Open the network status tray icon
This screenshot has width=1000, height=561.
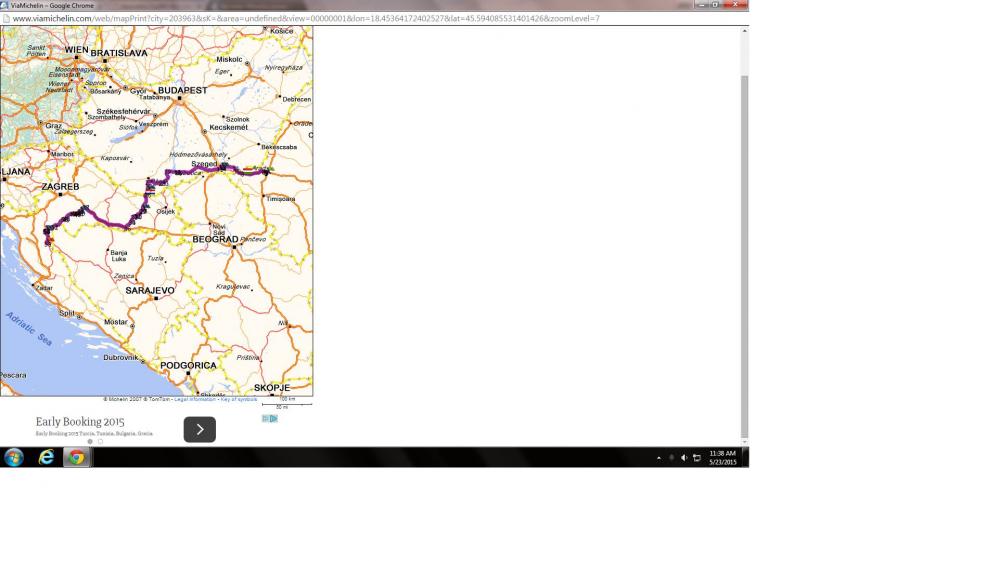click(x=697, y=458)
